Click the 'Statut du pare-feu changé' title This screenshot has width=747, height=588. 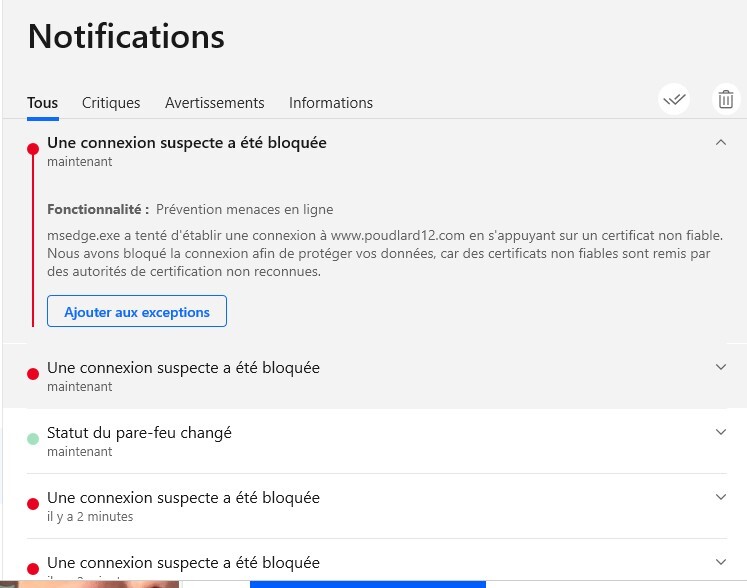[x=139, y=433]
